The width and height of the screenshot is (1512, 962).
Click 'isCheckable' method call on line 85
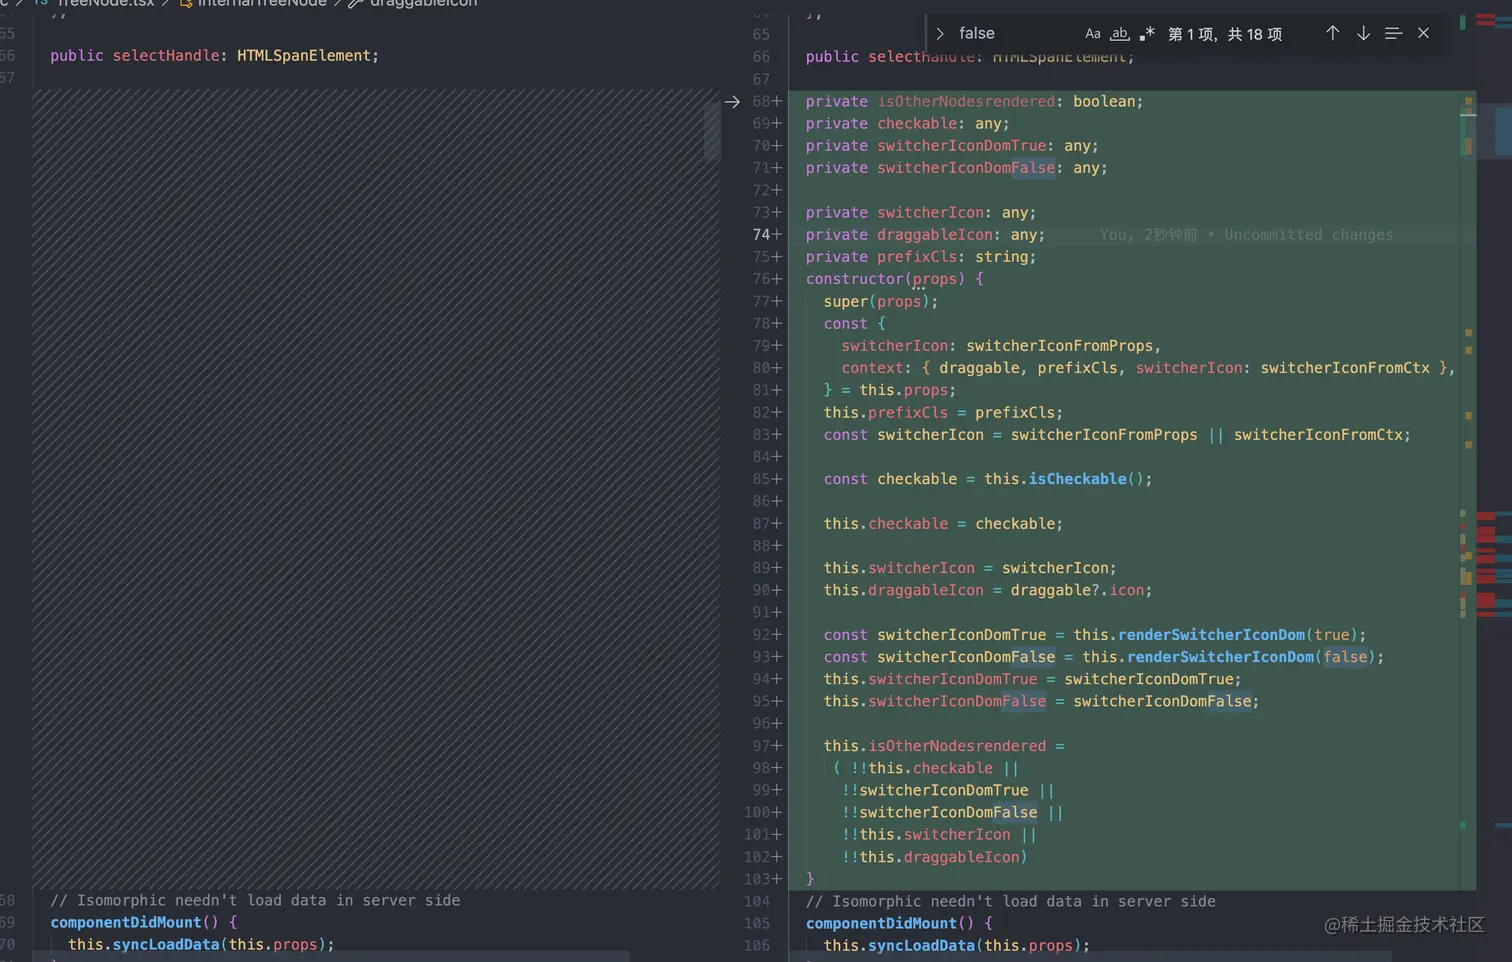pyautogui.click(x=1077, y=479)
